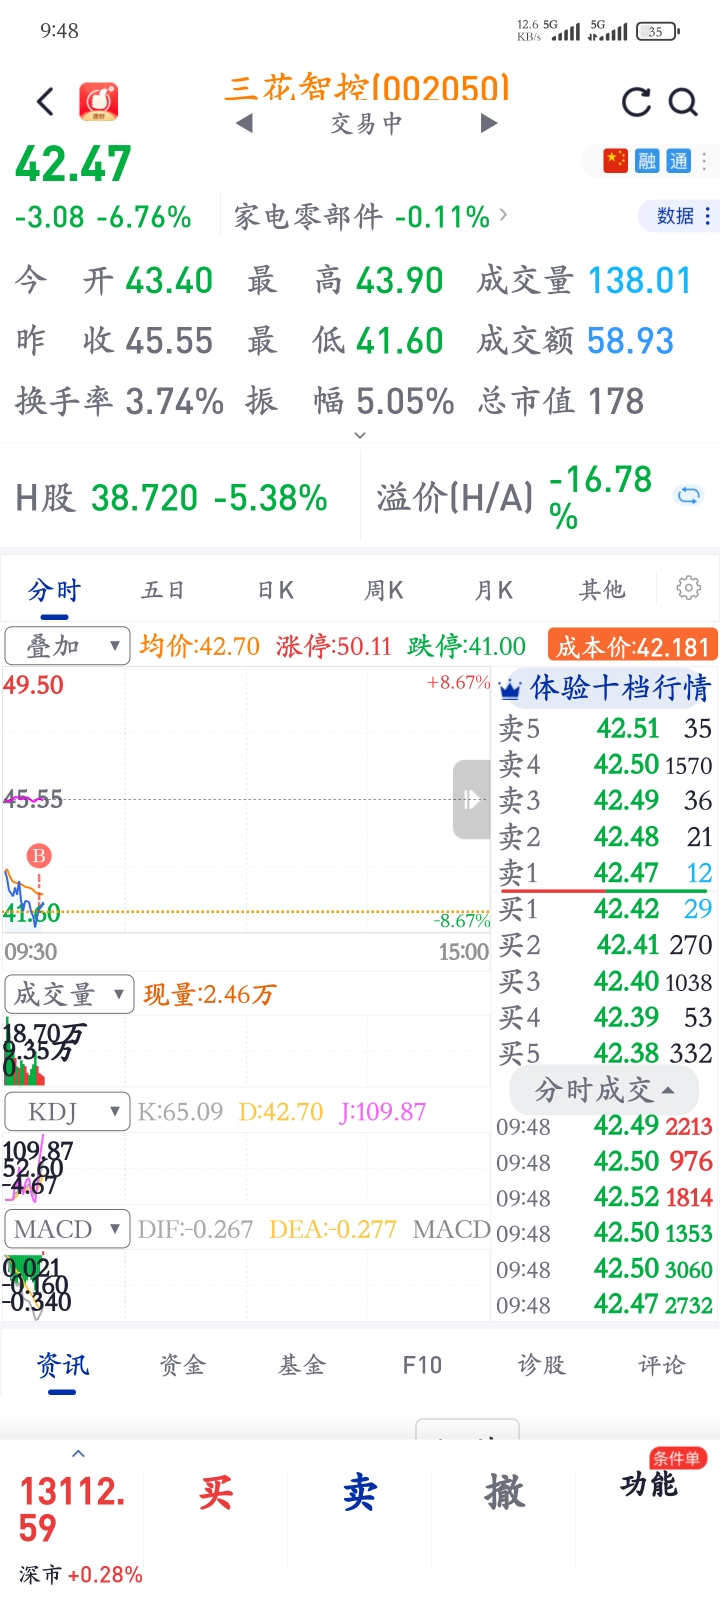The width and height of the screenshot is (720, 1600).
Task: Open Shenzhen index 13112.59 quote
Action: point(74,1510)
